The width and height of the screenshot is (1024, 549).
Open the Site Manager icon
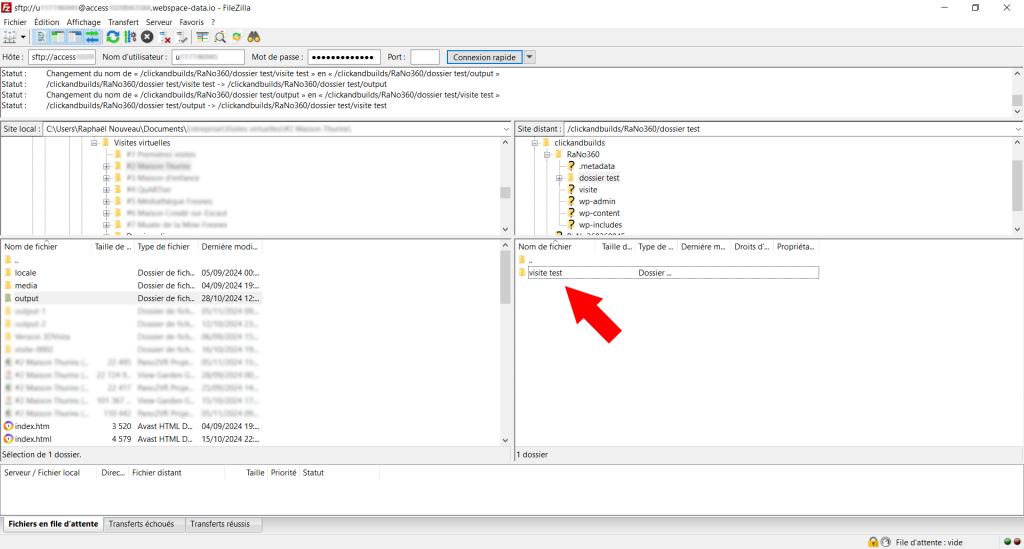click(10, 37)
